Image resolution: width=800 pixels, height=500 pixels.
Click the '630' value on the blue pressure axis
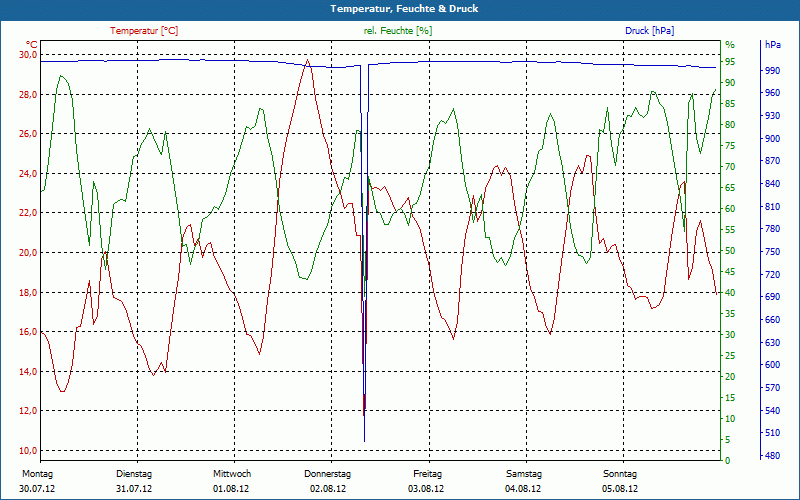(772, 342)
